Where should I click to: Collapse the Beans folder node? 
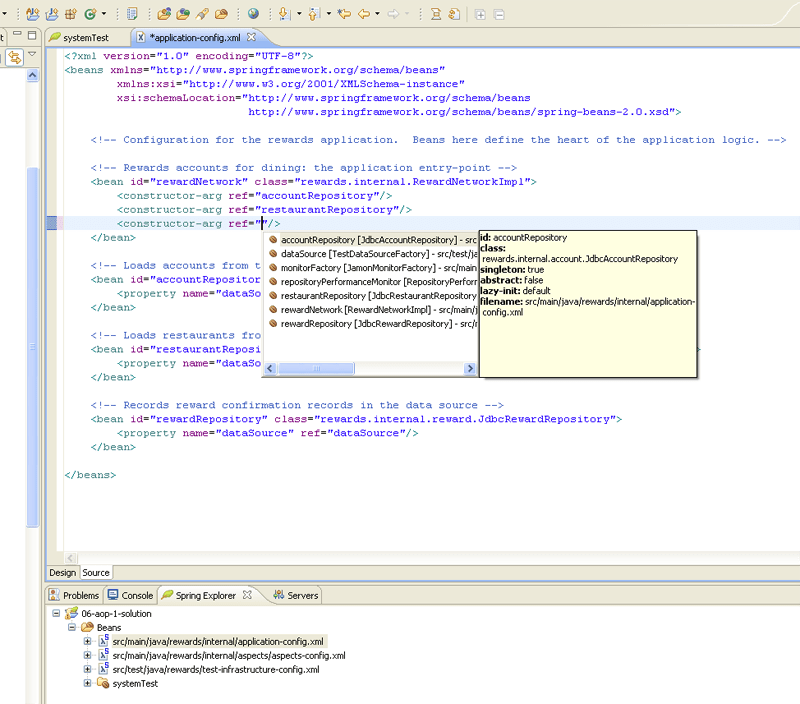coord(72,627)
